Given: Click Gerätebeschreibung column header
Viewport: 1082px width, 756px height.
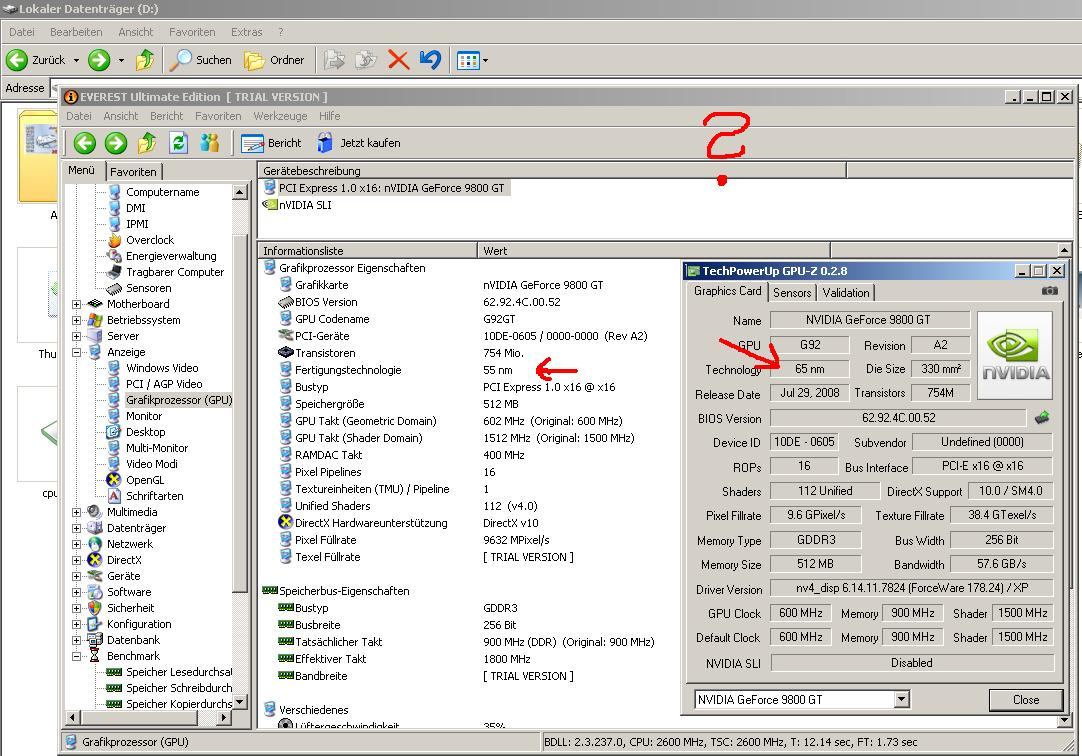Looking at the screenshot, I should click(552, 170).
